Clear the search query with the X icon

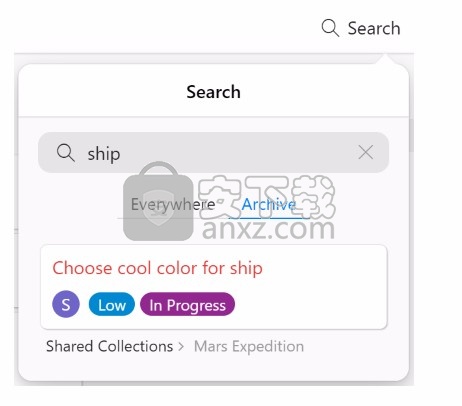366,153
